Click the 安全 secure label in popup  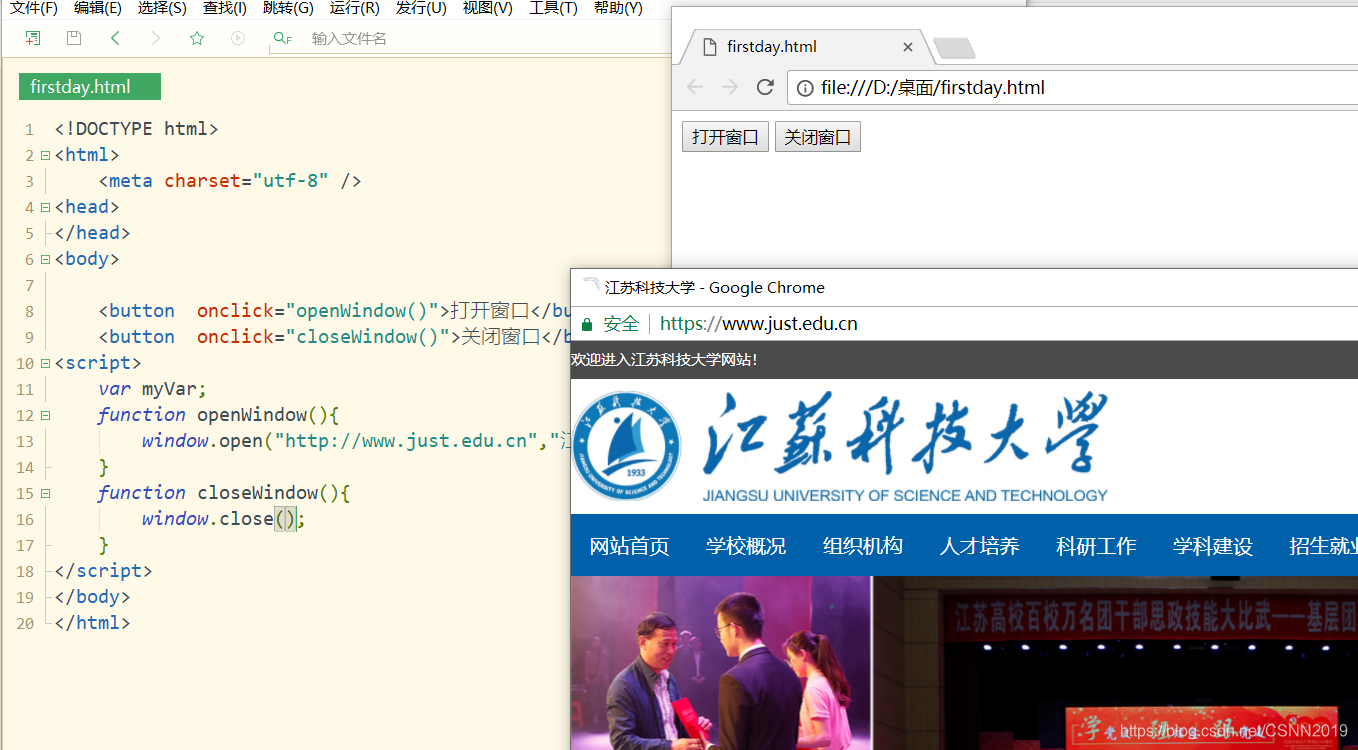coord(621,324)
